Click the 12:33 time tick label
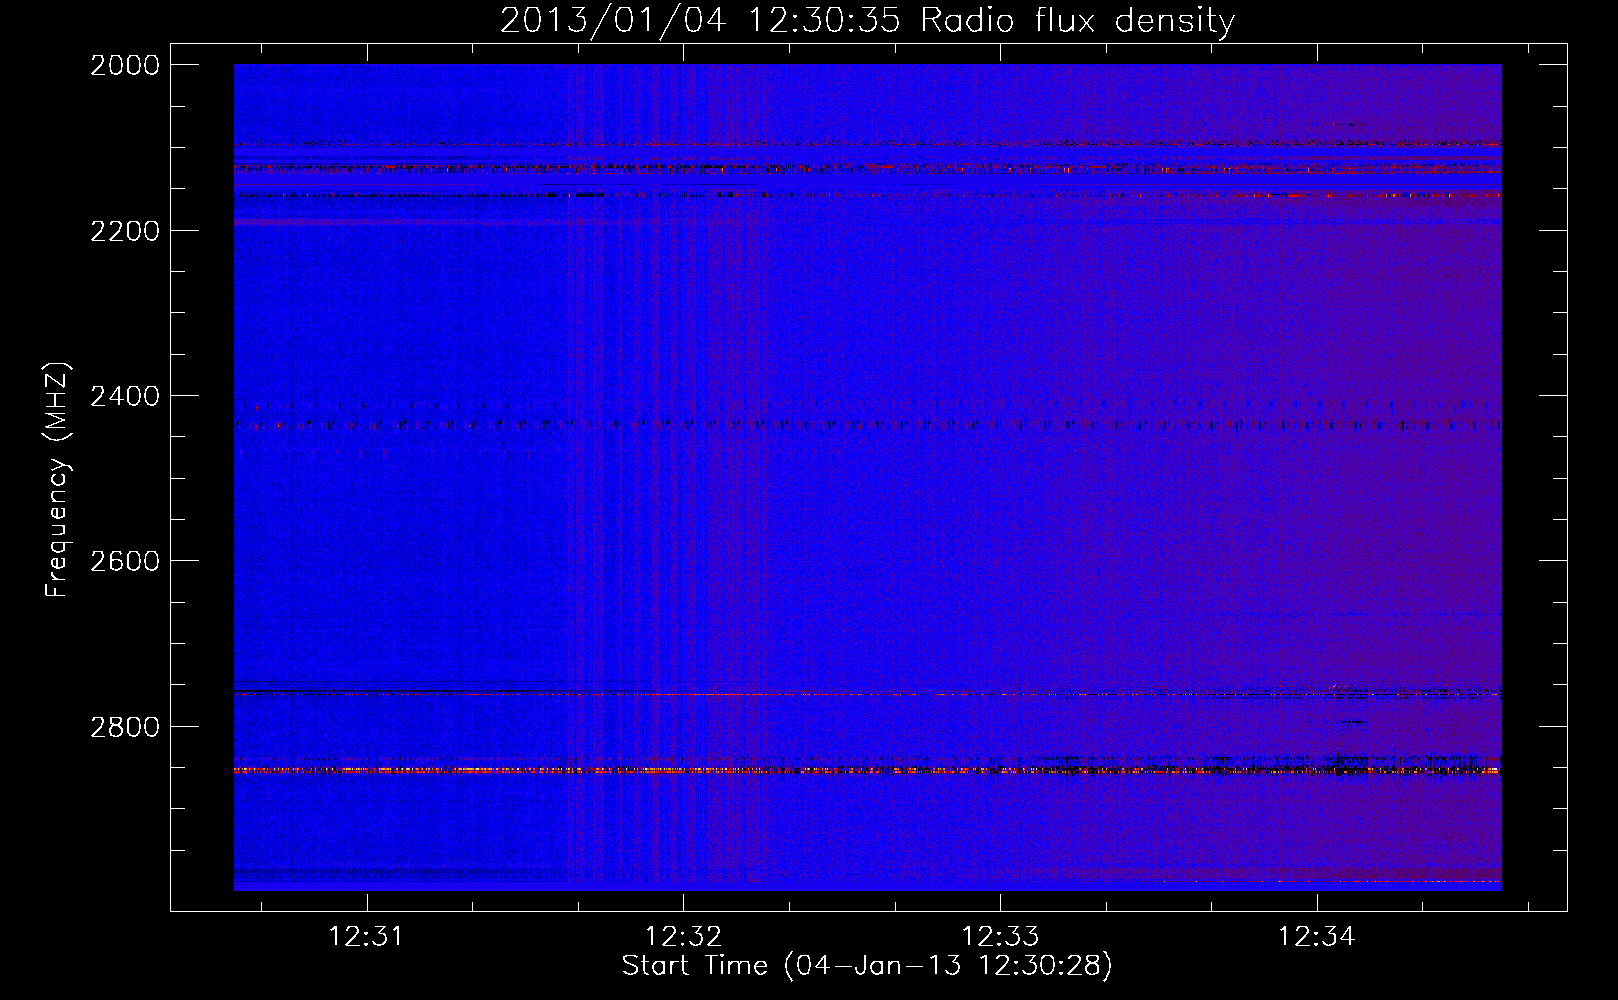1618x1000 pixels. (1000, 936)
